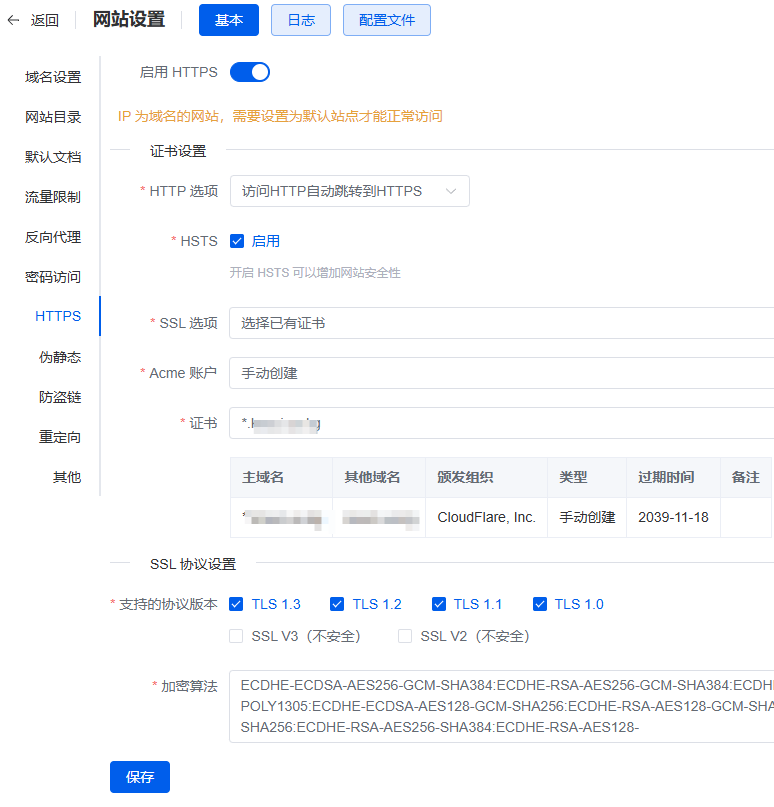Click the 备注 column header
Viewport: 774px width, 807px height.
click(746, 477)
